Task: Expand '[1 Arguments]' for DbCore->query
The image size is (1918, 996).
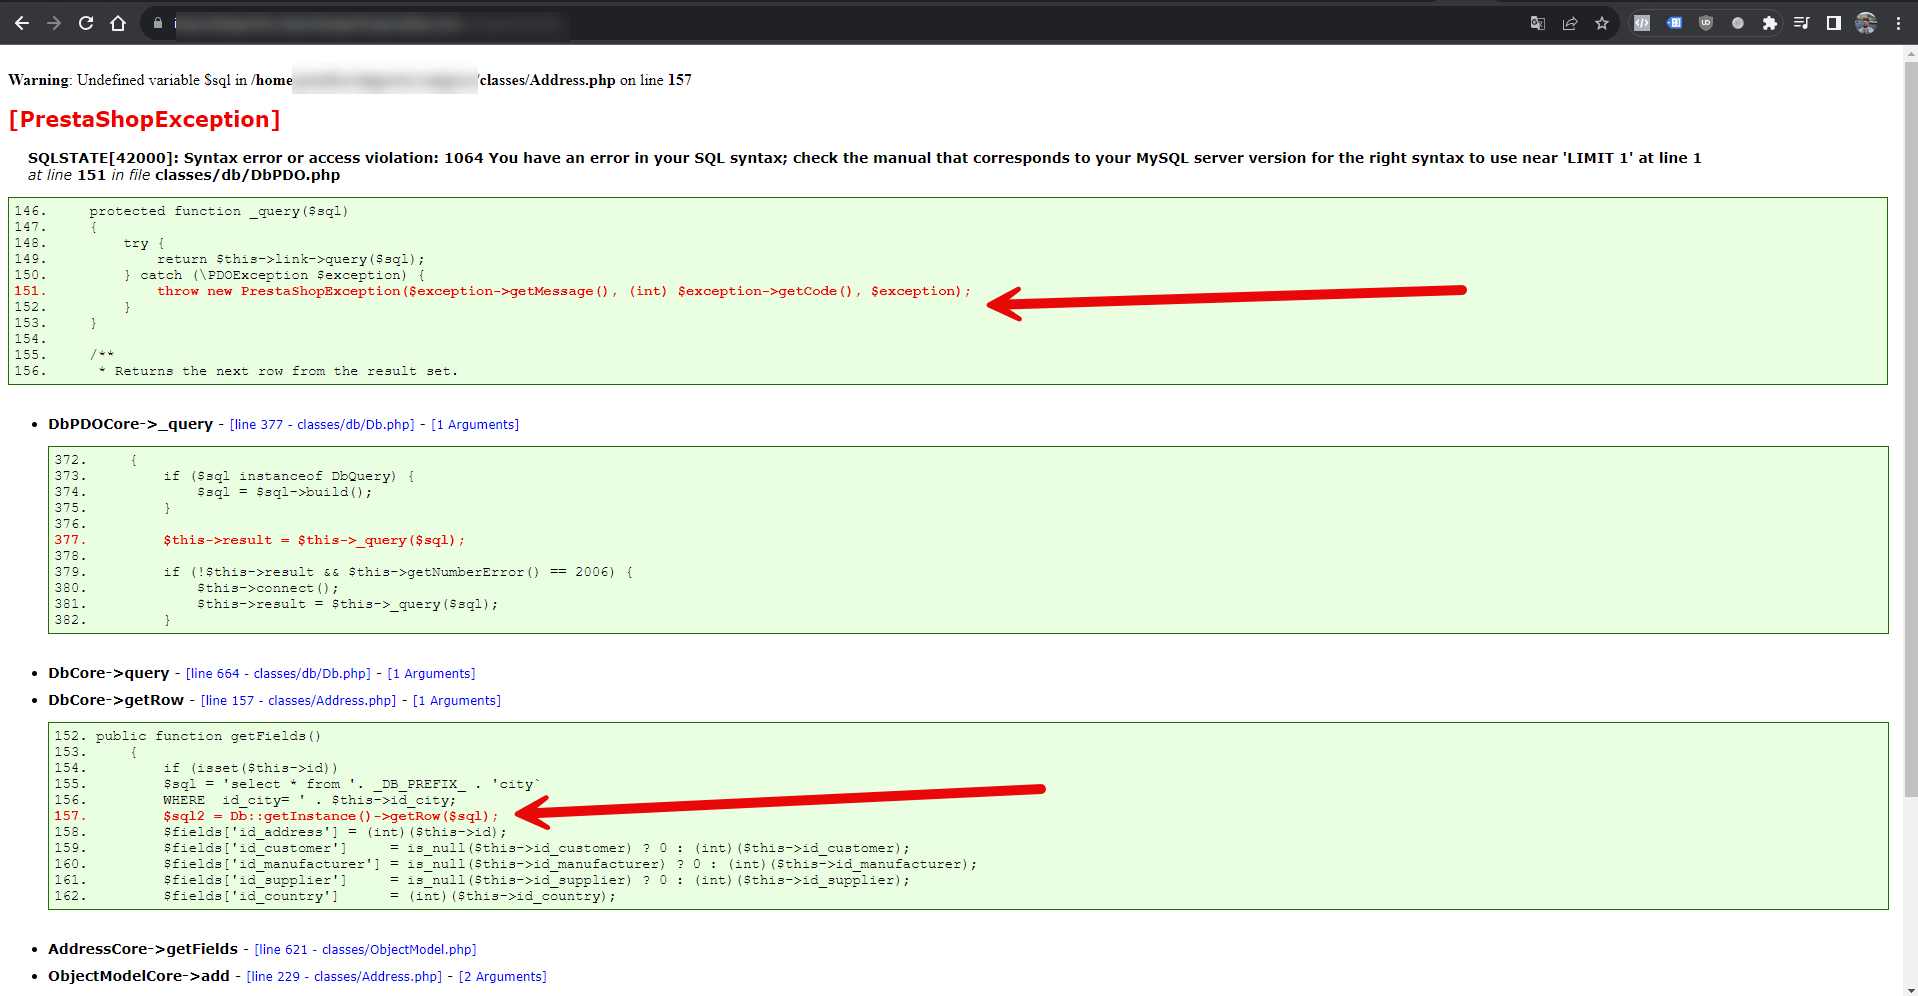Action: pyautogui.click(x=431, y=674)
